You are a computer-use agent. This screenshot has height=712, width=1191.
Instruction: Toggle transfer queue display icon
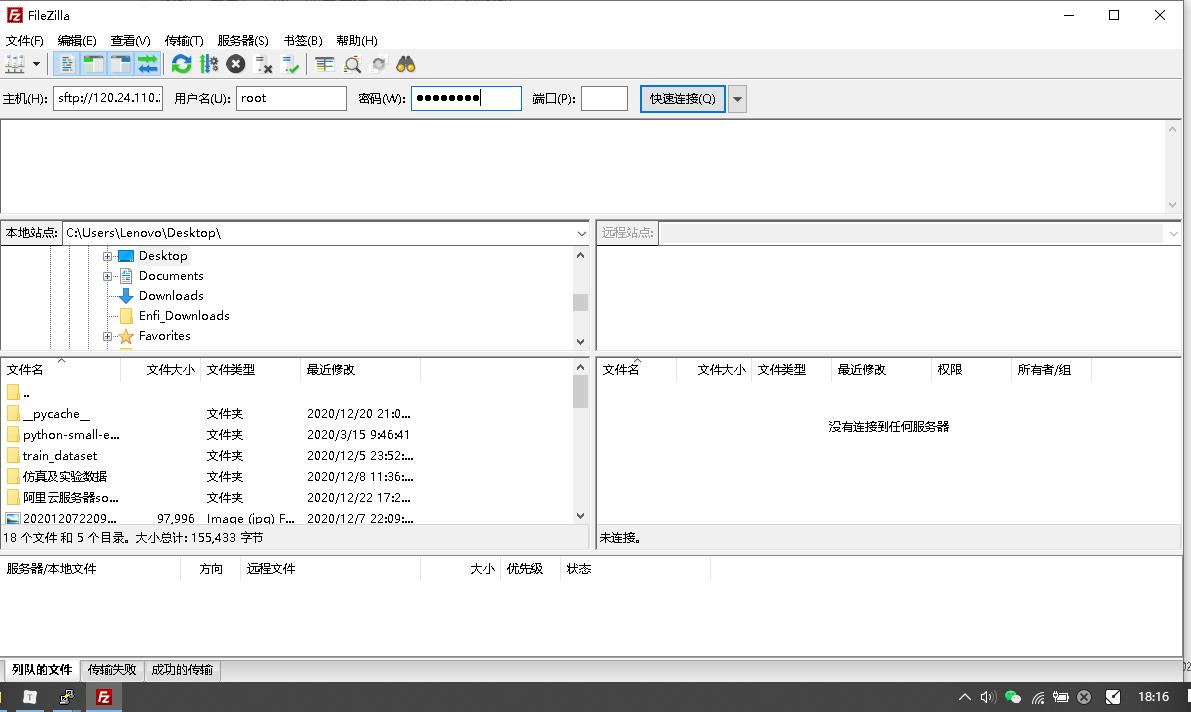(147, 65)
